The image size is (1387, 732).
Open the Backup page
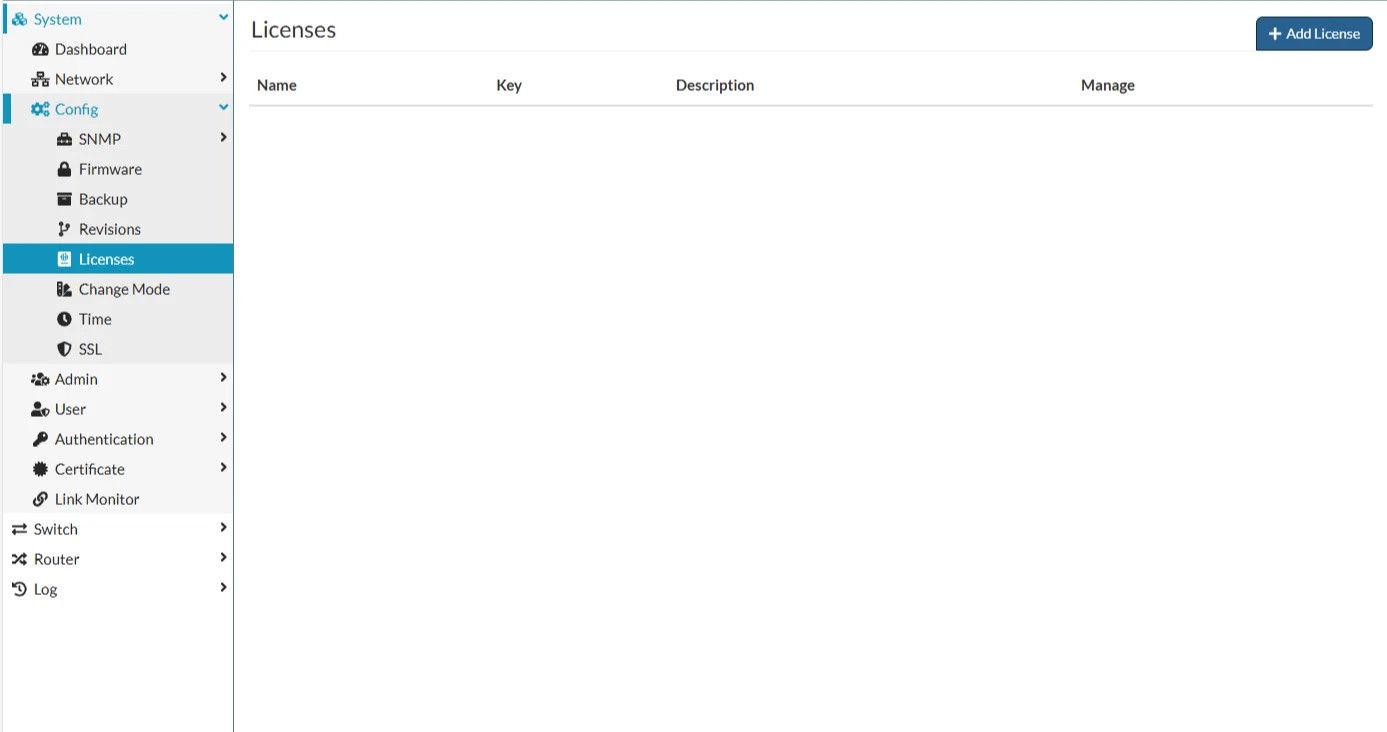coord(118,199)
